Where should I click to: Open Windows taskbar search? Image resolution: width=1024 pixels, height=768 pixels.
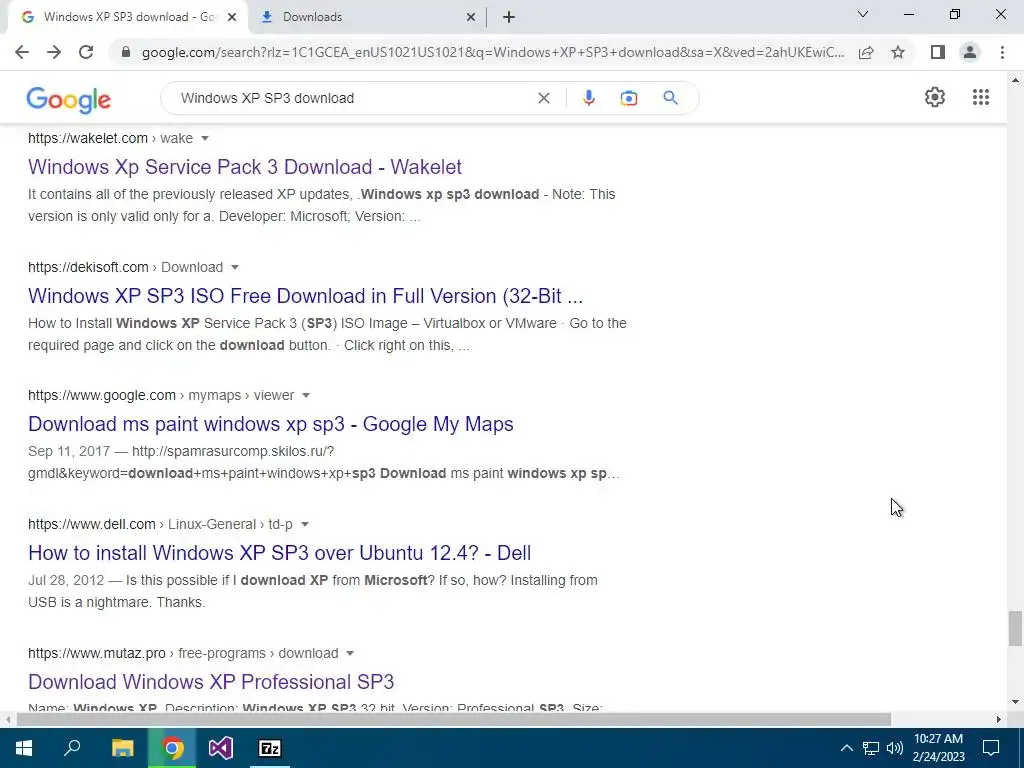tap(72, 748)
